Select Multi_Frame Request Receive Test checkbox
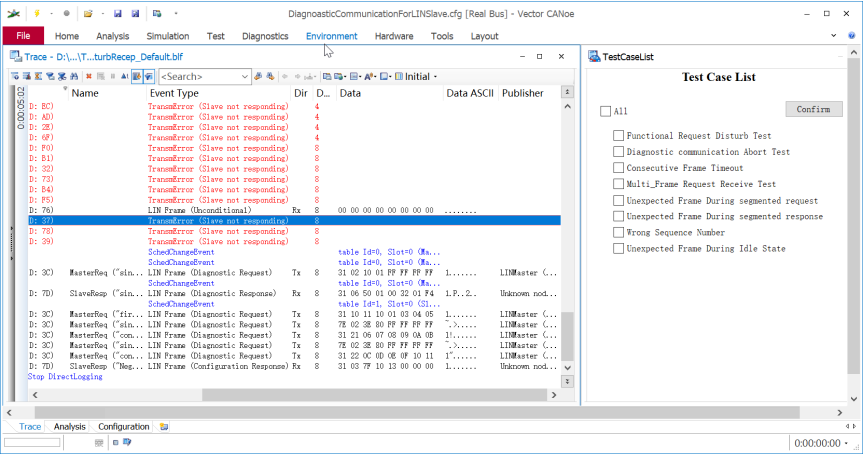 coord(618,184)
